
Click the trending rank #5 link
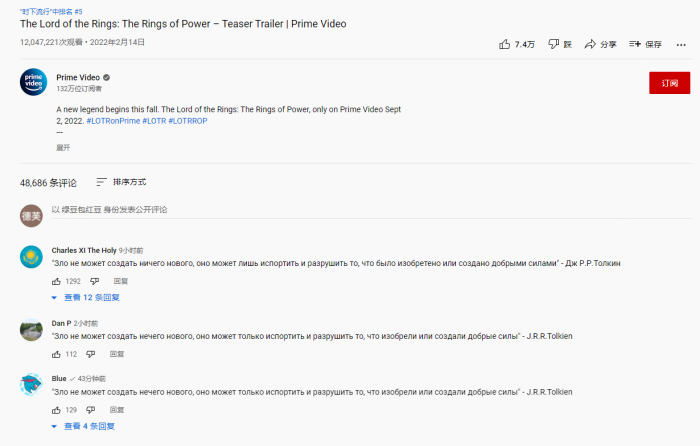tap(50, 10)
